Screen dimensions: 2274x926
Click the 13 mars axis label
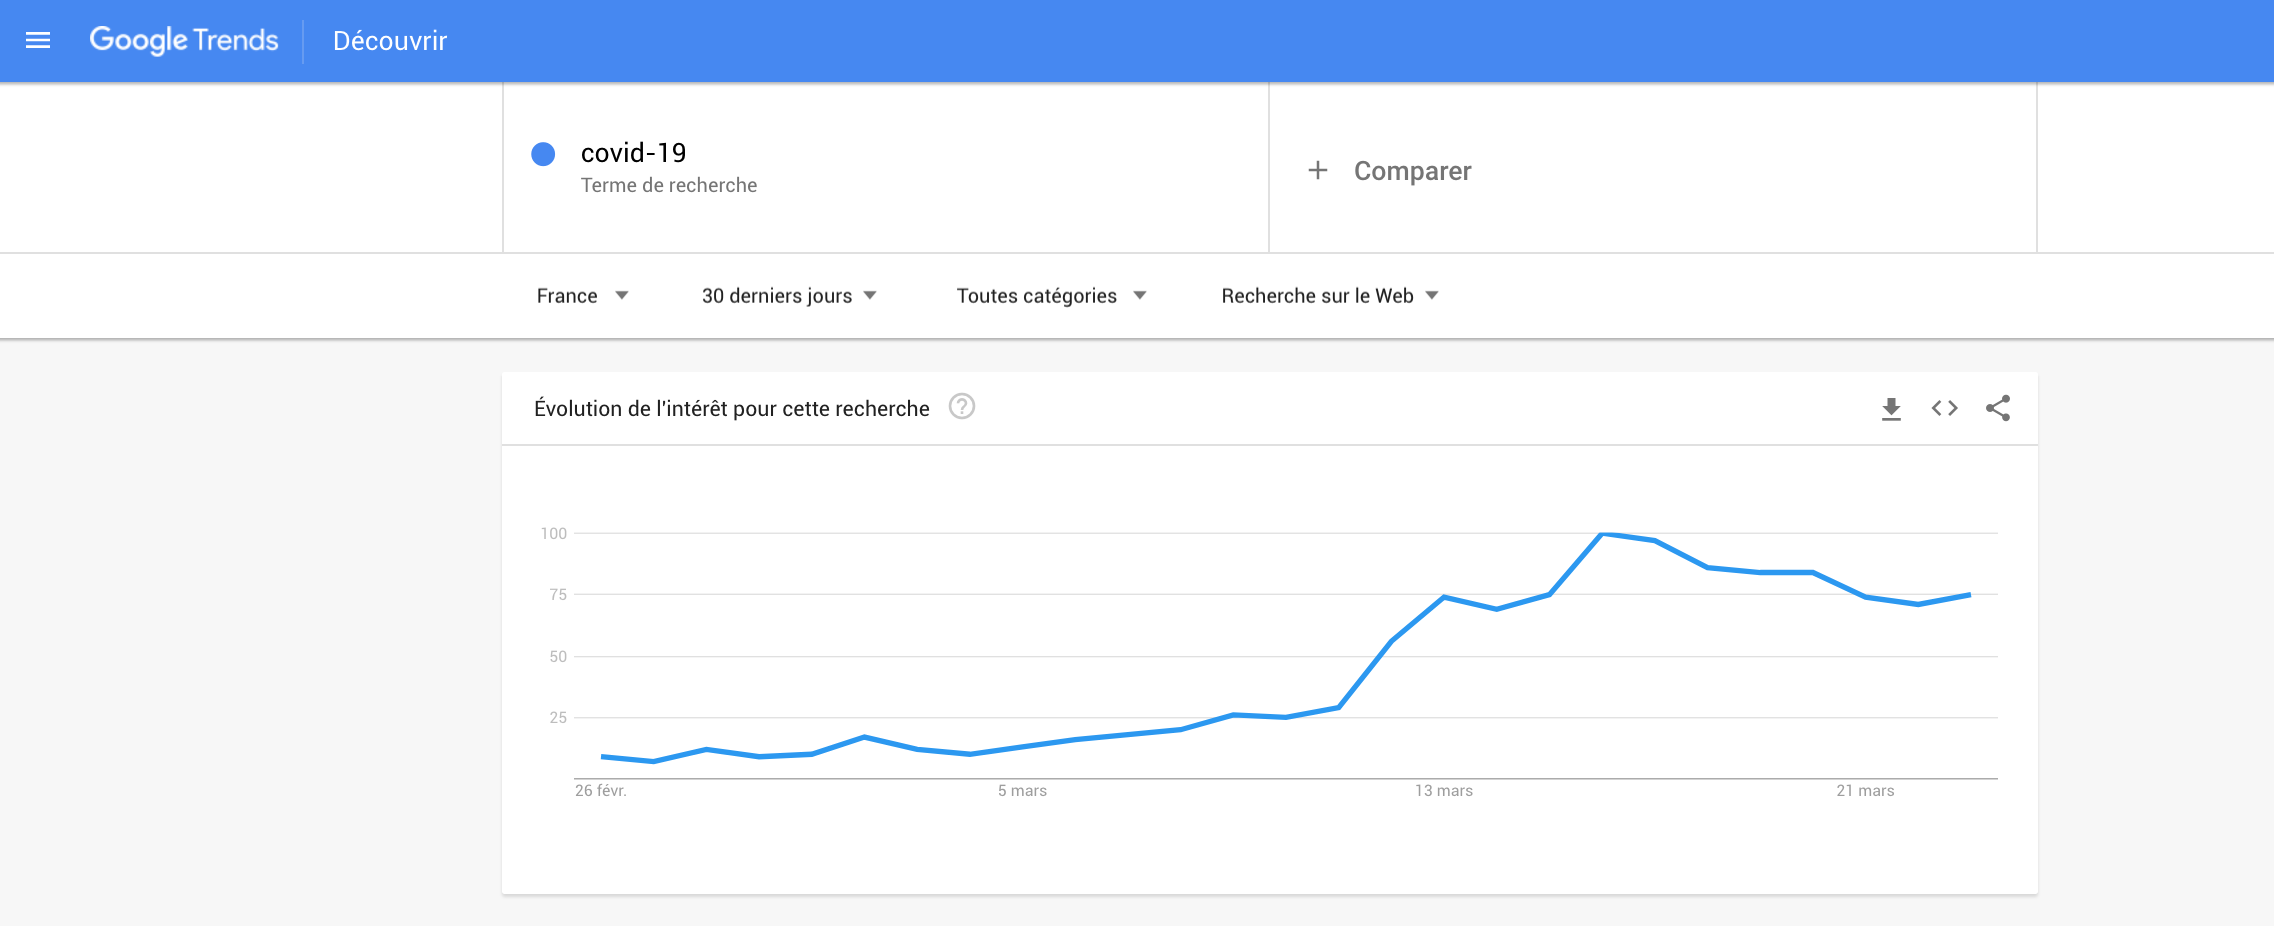click(1443, 791)
